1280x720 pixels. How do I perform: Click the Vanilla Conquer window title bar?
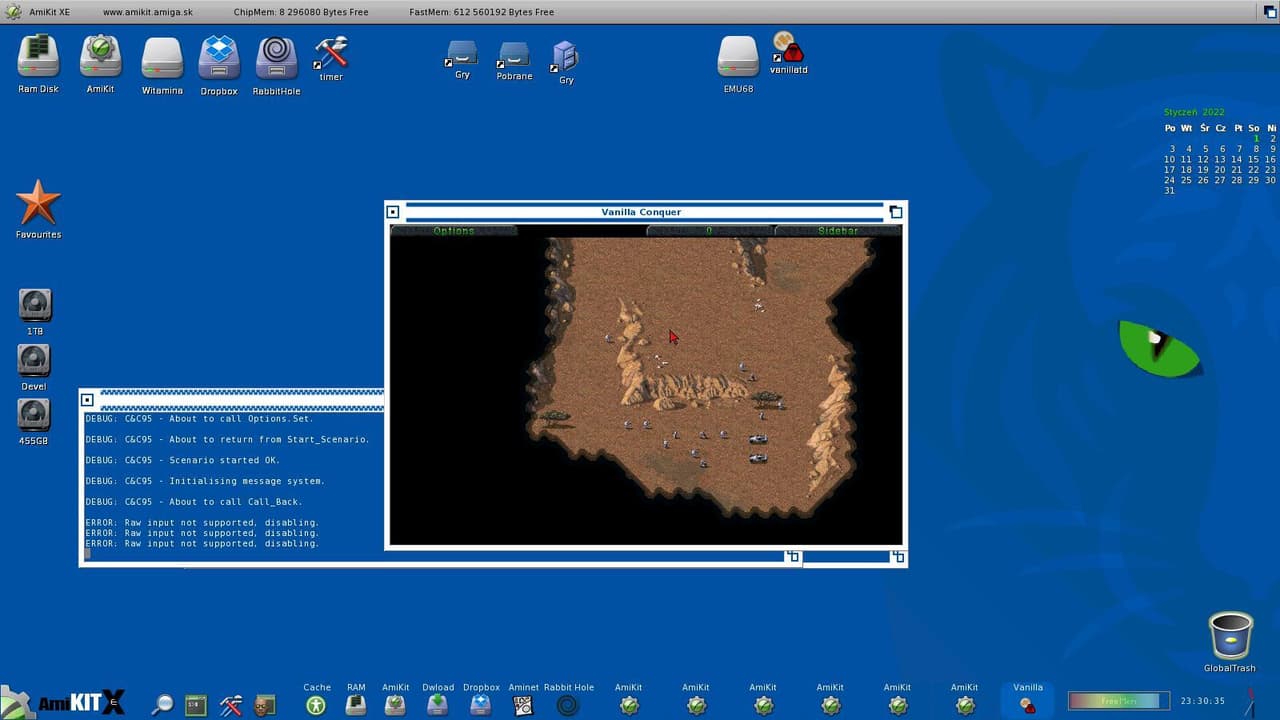641,212
